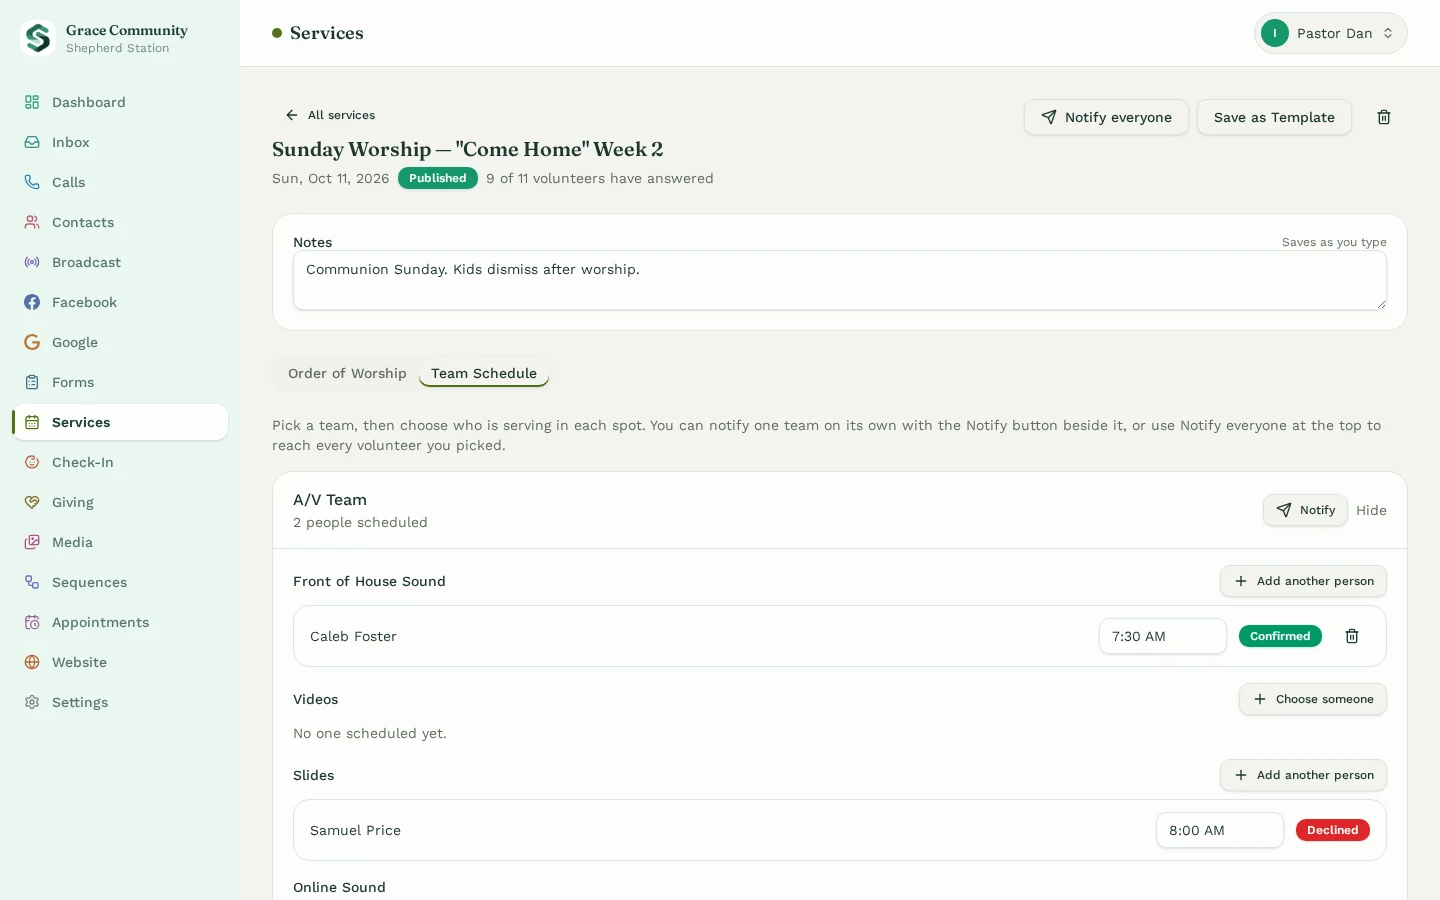Screen dimensions: 1440x900
Task: Edit Caleb Foster's 7:30 AM time field
Action: click(1162, 636)
